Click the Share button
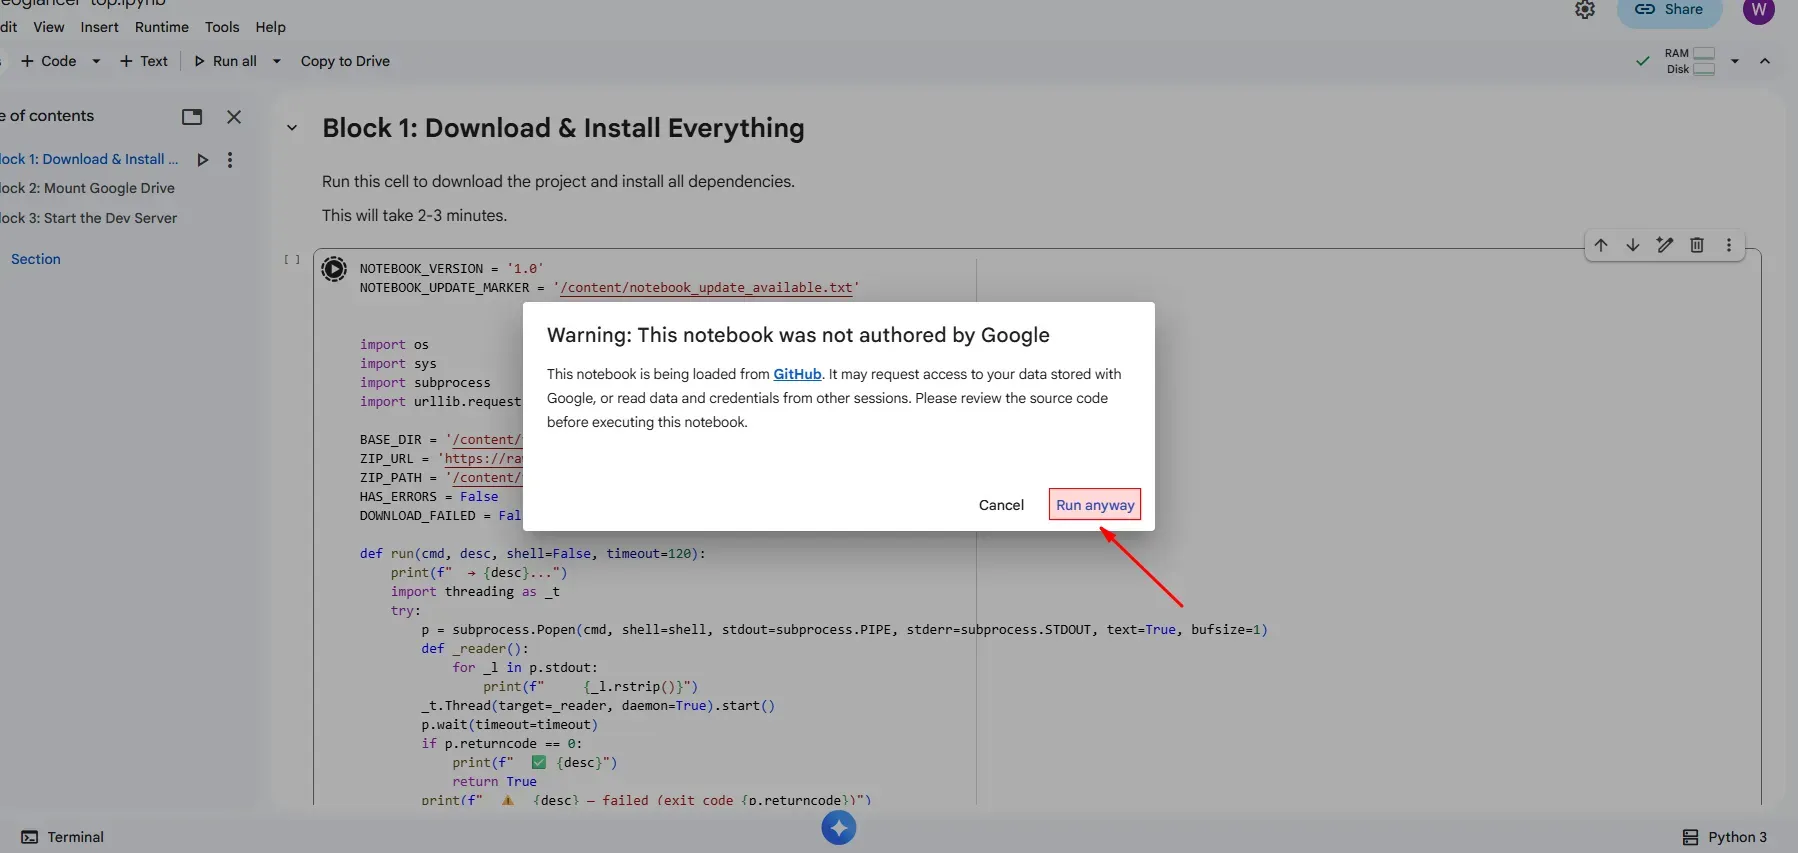This screenshot has height=853, width=1798. pos(1669,10)
